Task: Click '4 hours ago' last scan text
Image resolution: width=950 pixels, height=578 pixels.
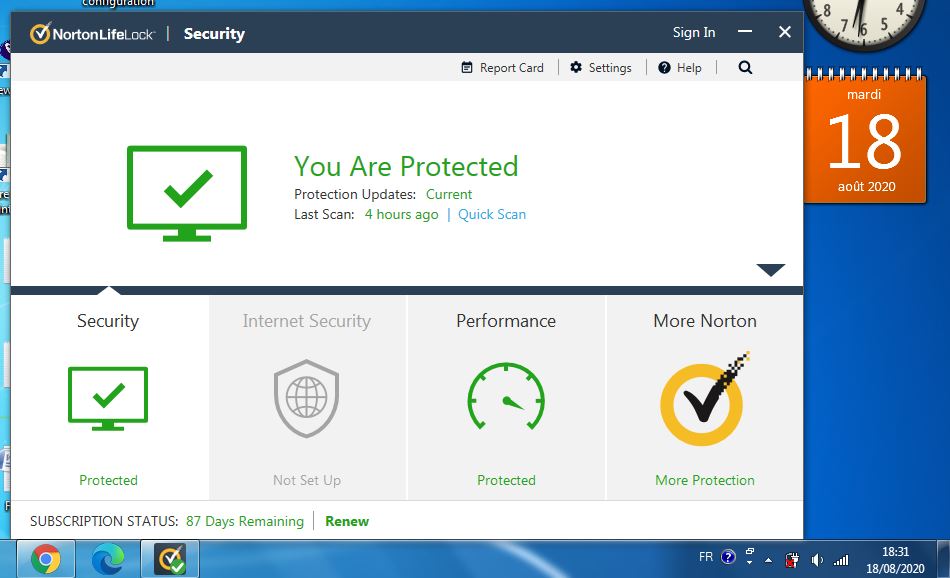Action: coord(401,214)
